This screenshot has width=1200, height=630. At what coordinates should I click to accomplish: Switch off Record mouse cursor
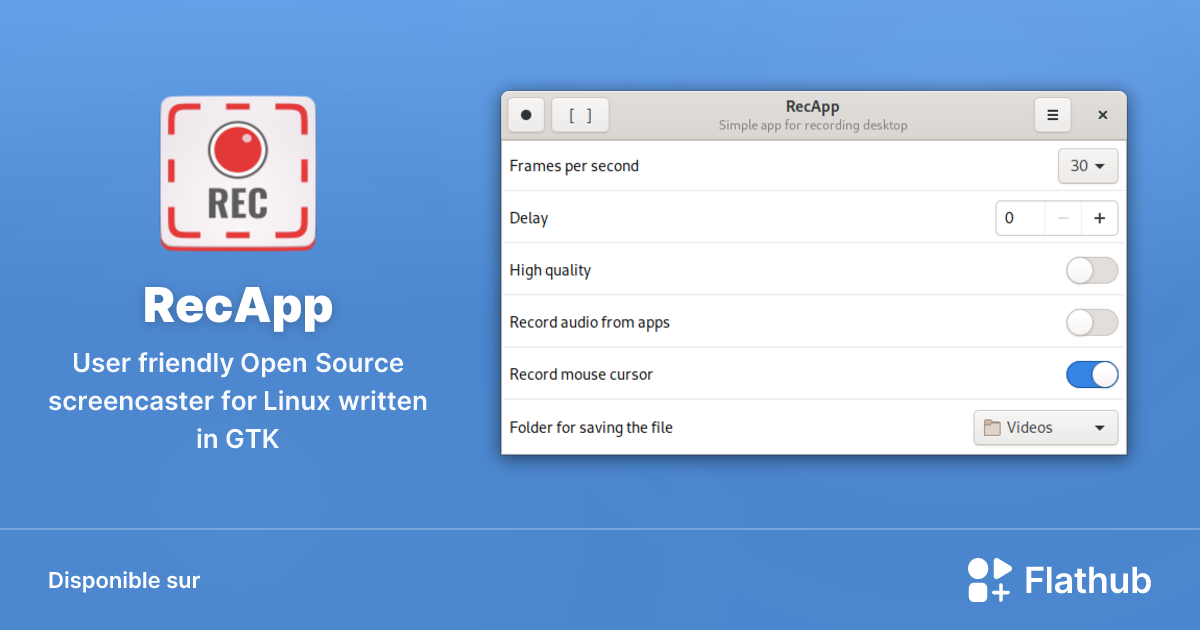coord(1091,374)
